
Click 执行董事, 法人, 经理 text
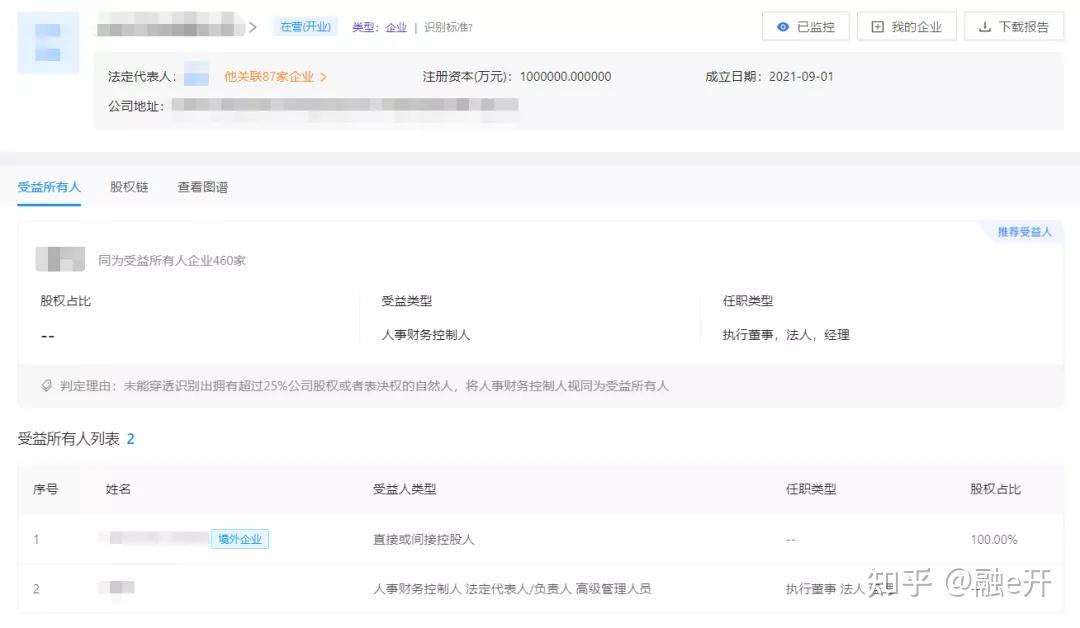(x=786, y=335)
